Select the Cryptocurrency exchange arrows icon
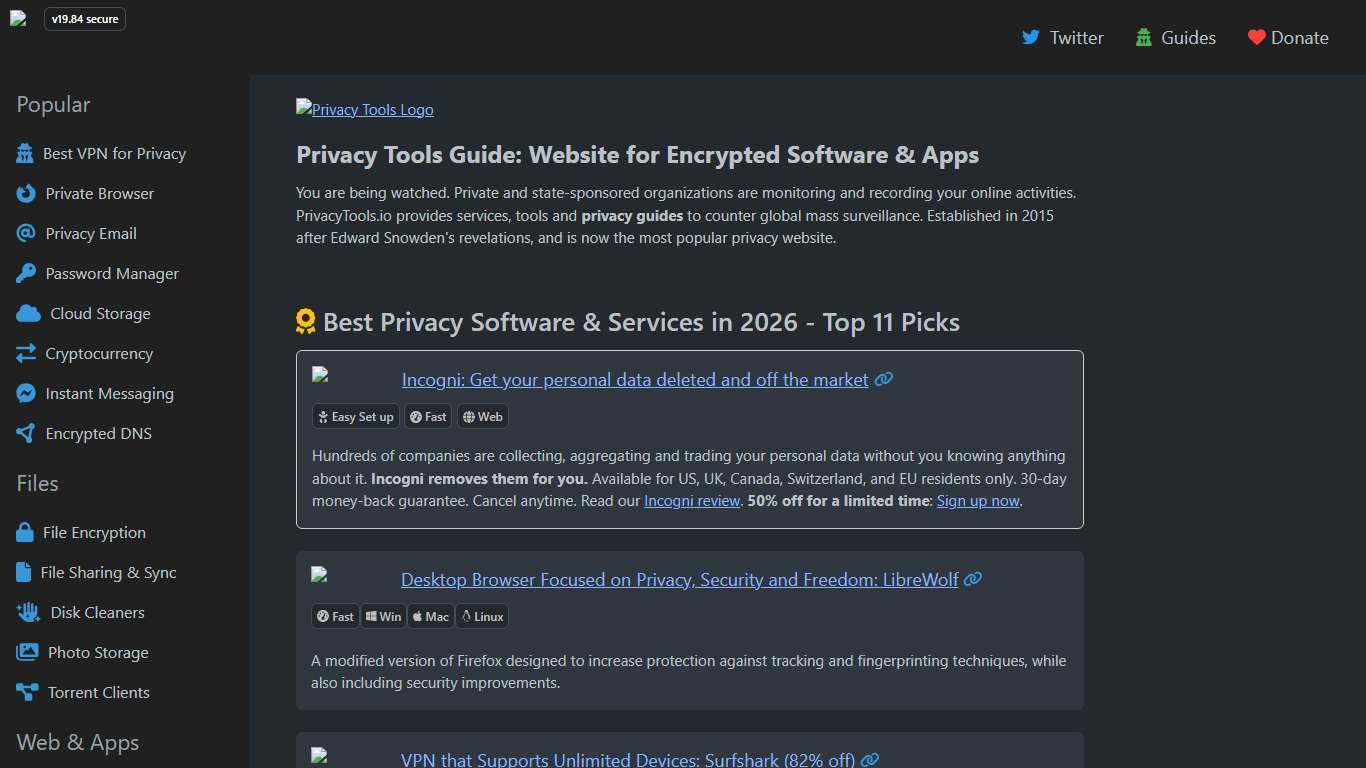1366x768 pixels. (x=26, y=353)
